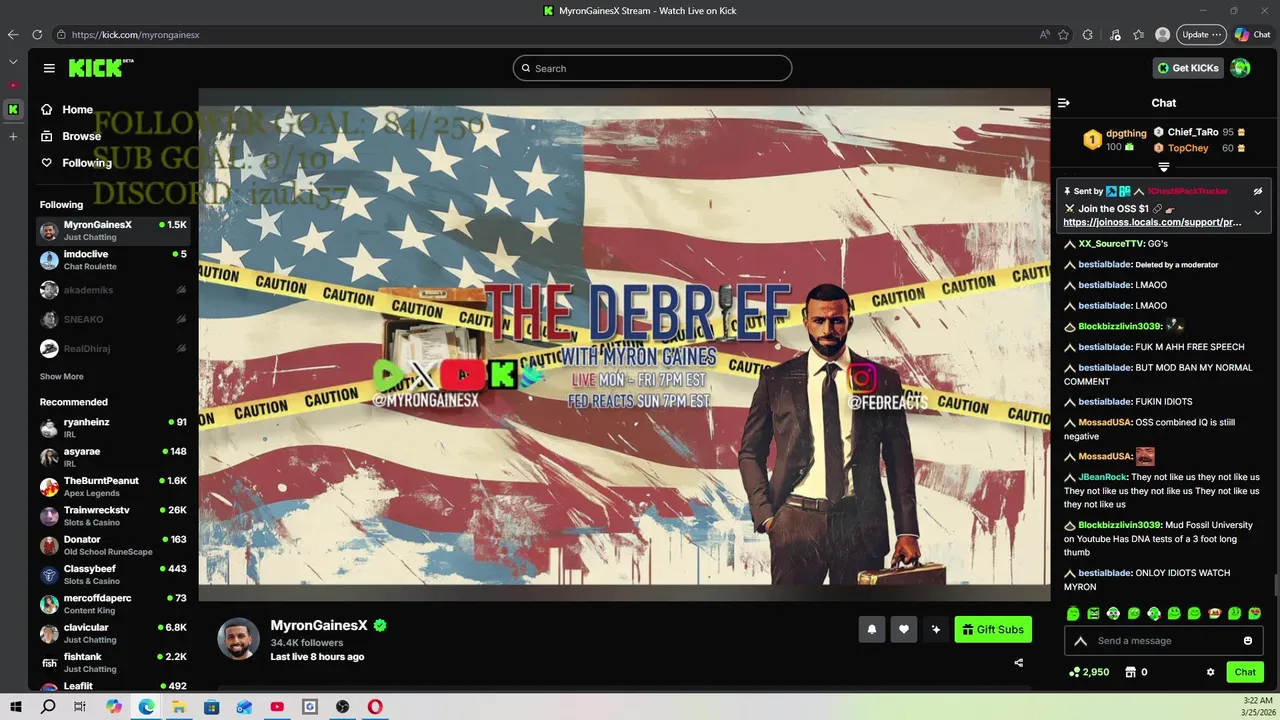Open fishtank recommended channel
Viewport: 1280px width, 720px height.
pyautogui.click(x=113, y=663)
